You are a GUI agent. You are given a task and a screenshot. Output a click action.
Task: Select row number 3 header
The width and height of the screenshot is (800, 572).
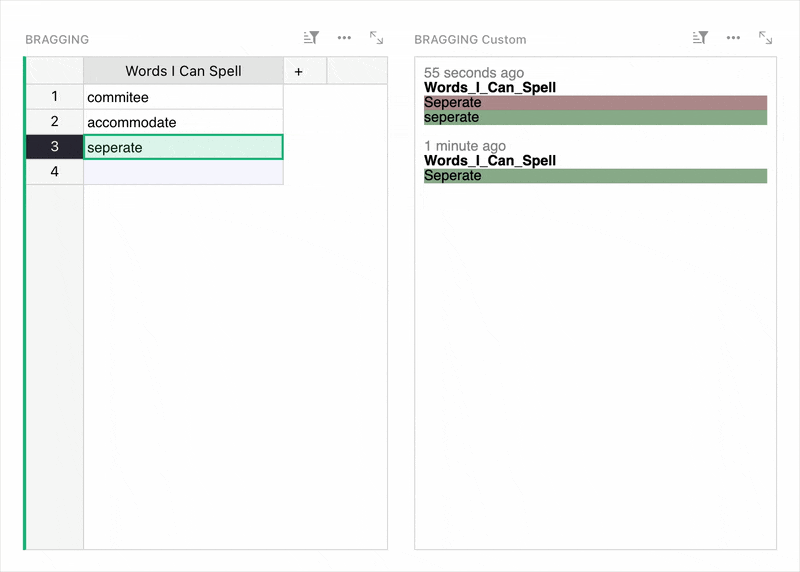pyautogui.click(x=54, y=147)
